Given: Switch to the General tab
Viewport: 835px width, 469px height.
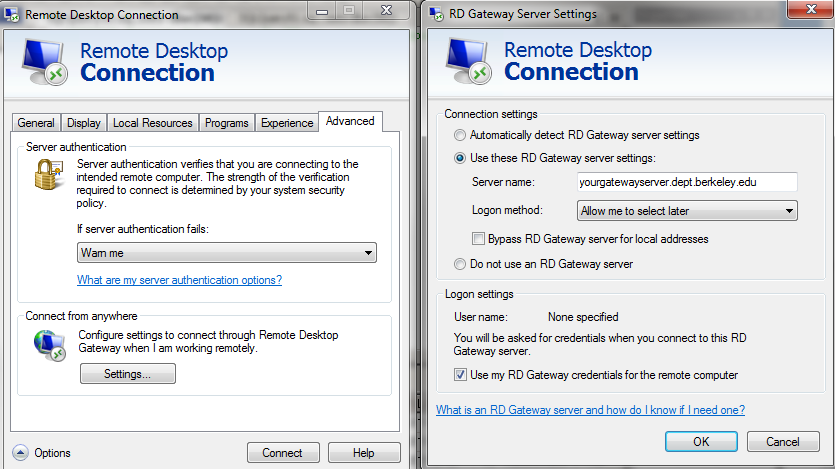Looking at the screenshot, I should 36,123.
